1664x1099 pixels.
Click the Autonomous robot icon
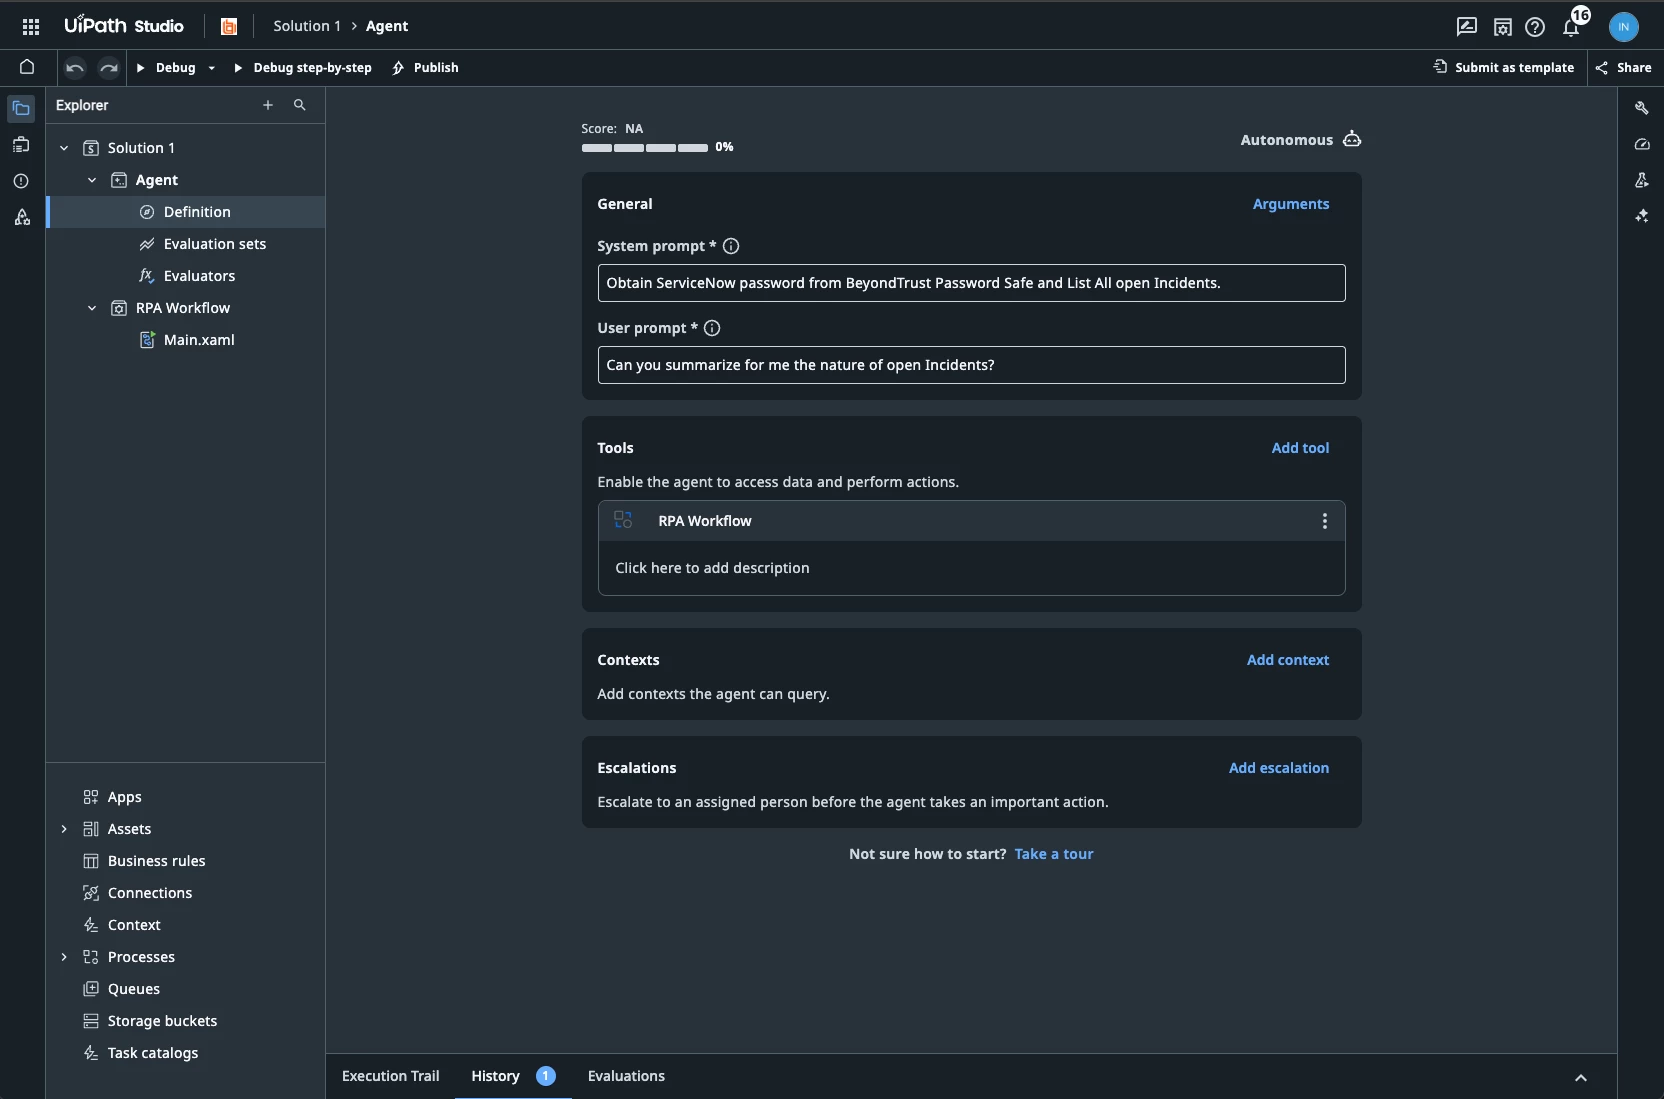[x=1352, y=139]
